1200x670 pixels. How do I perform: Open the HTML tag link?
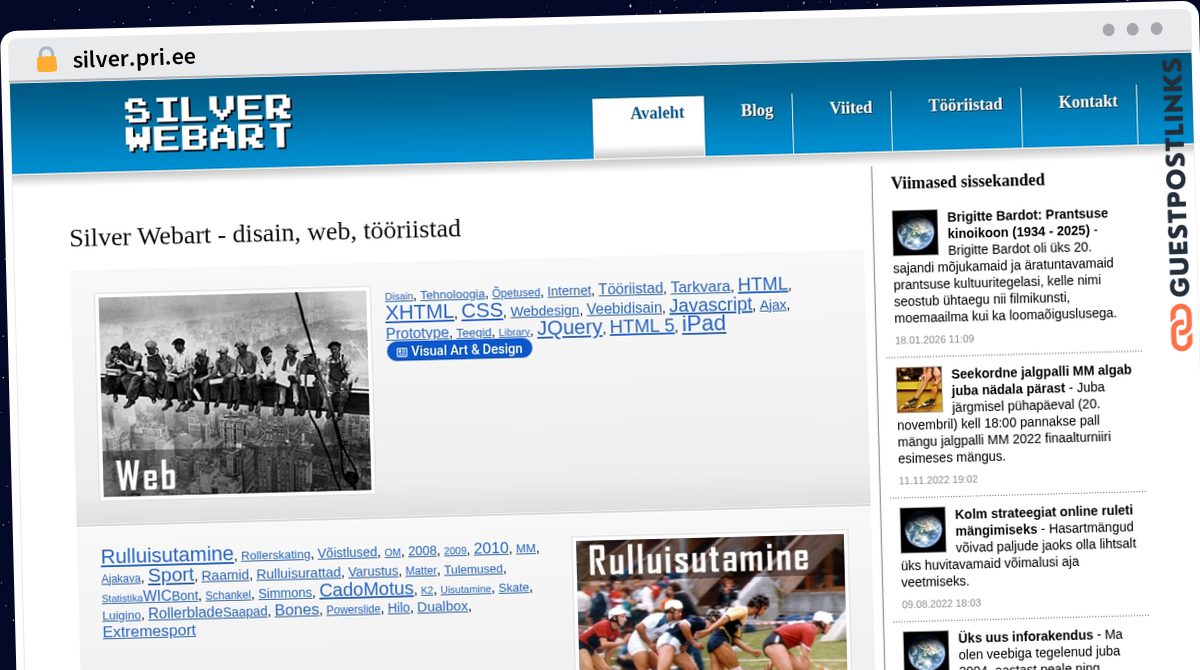(763, 284)
